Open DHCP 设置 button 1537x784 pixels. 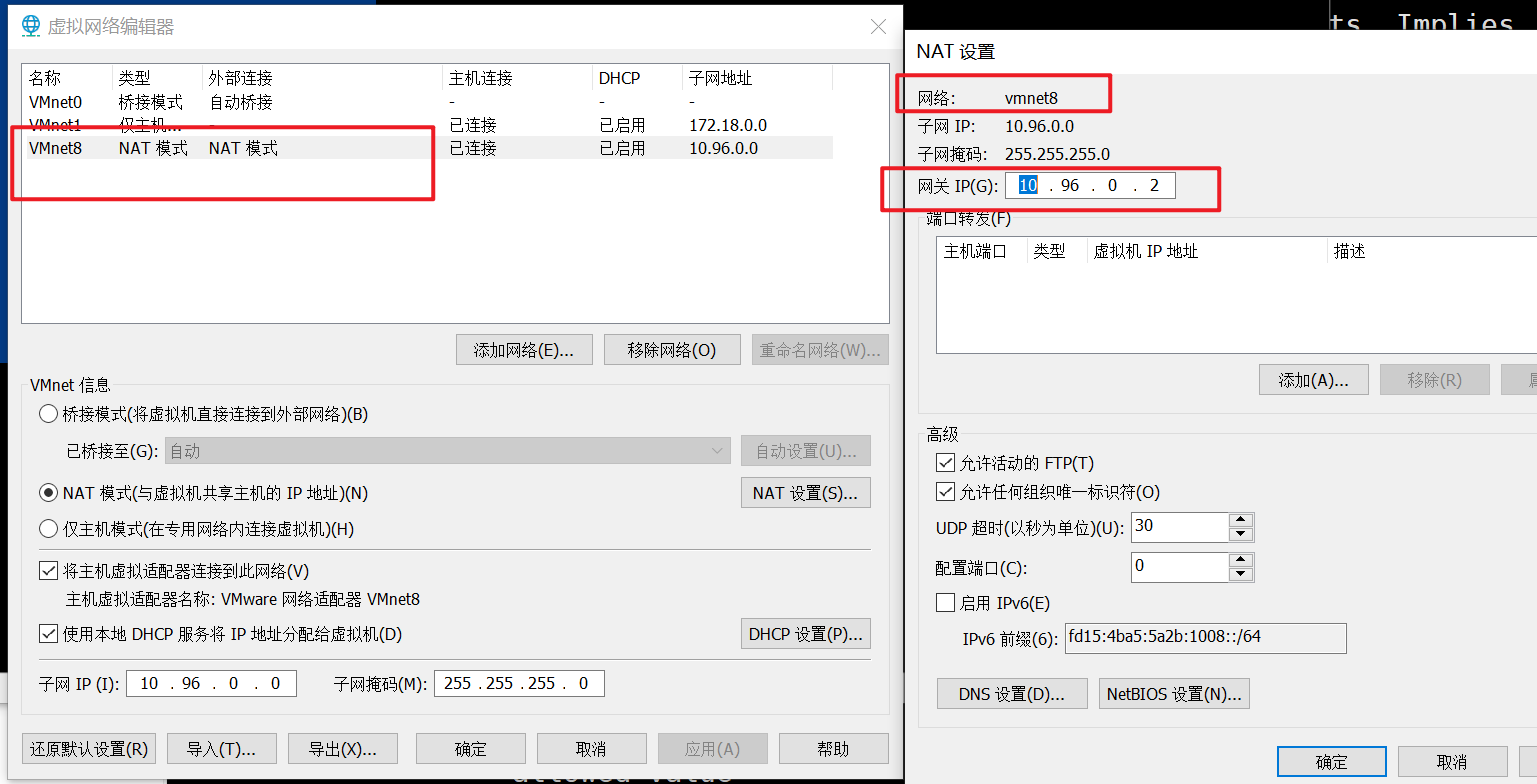coord(805,634)
